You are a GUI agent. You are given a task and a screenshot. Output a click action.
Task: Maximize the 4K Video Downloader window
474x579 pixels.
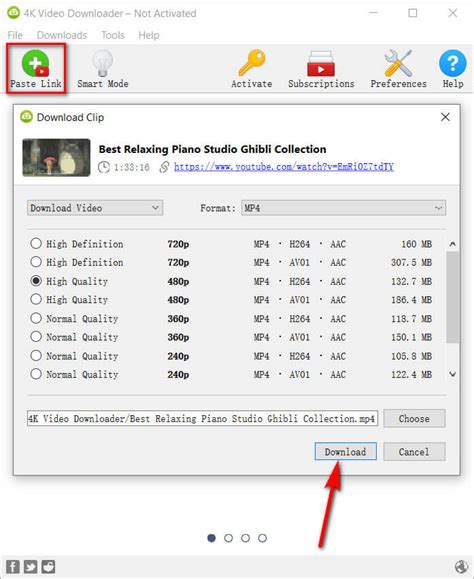pos(413,13)
